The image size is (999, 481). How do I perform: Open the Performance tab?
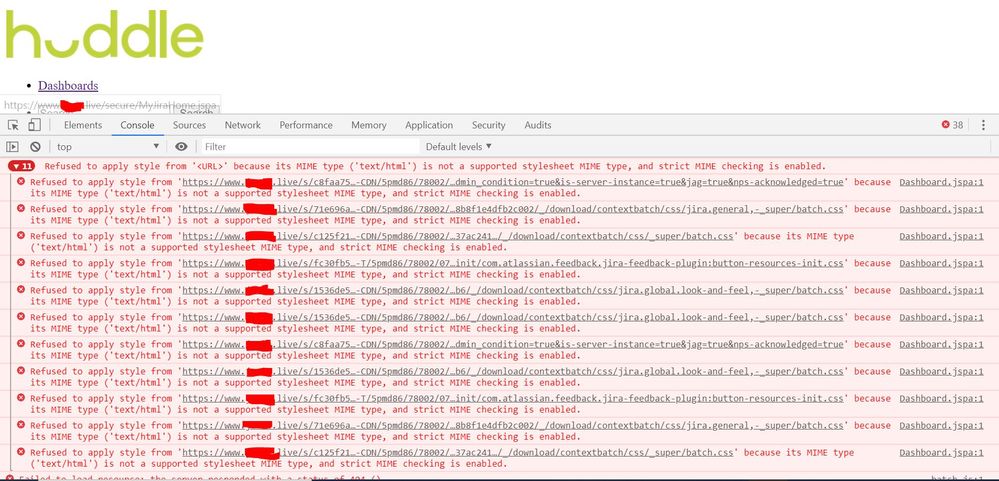click(x=306, y=126)
